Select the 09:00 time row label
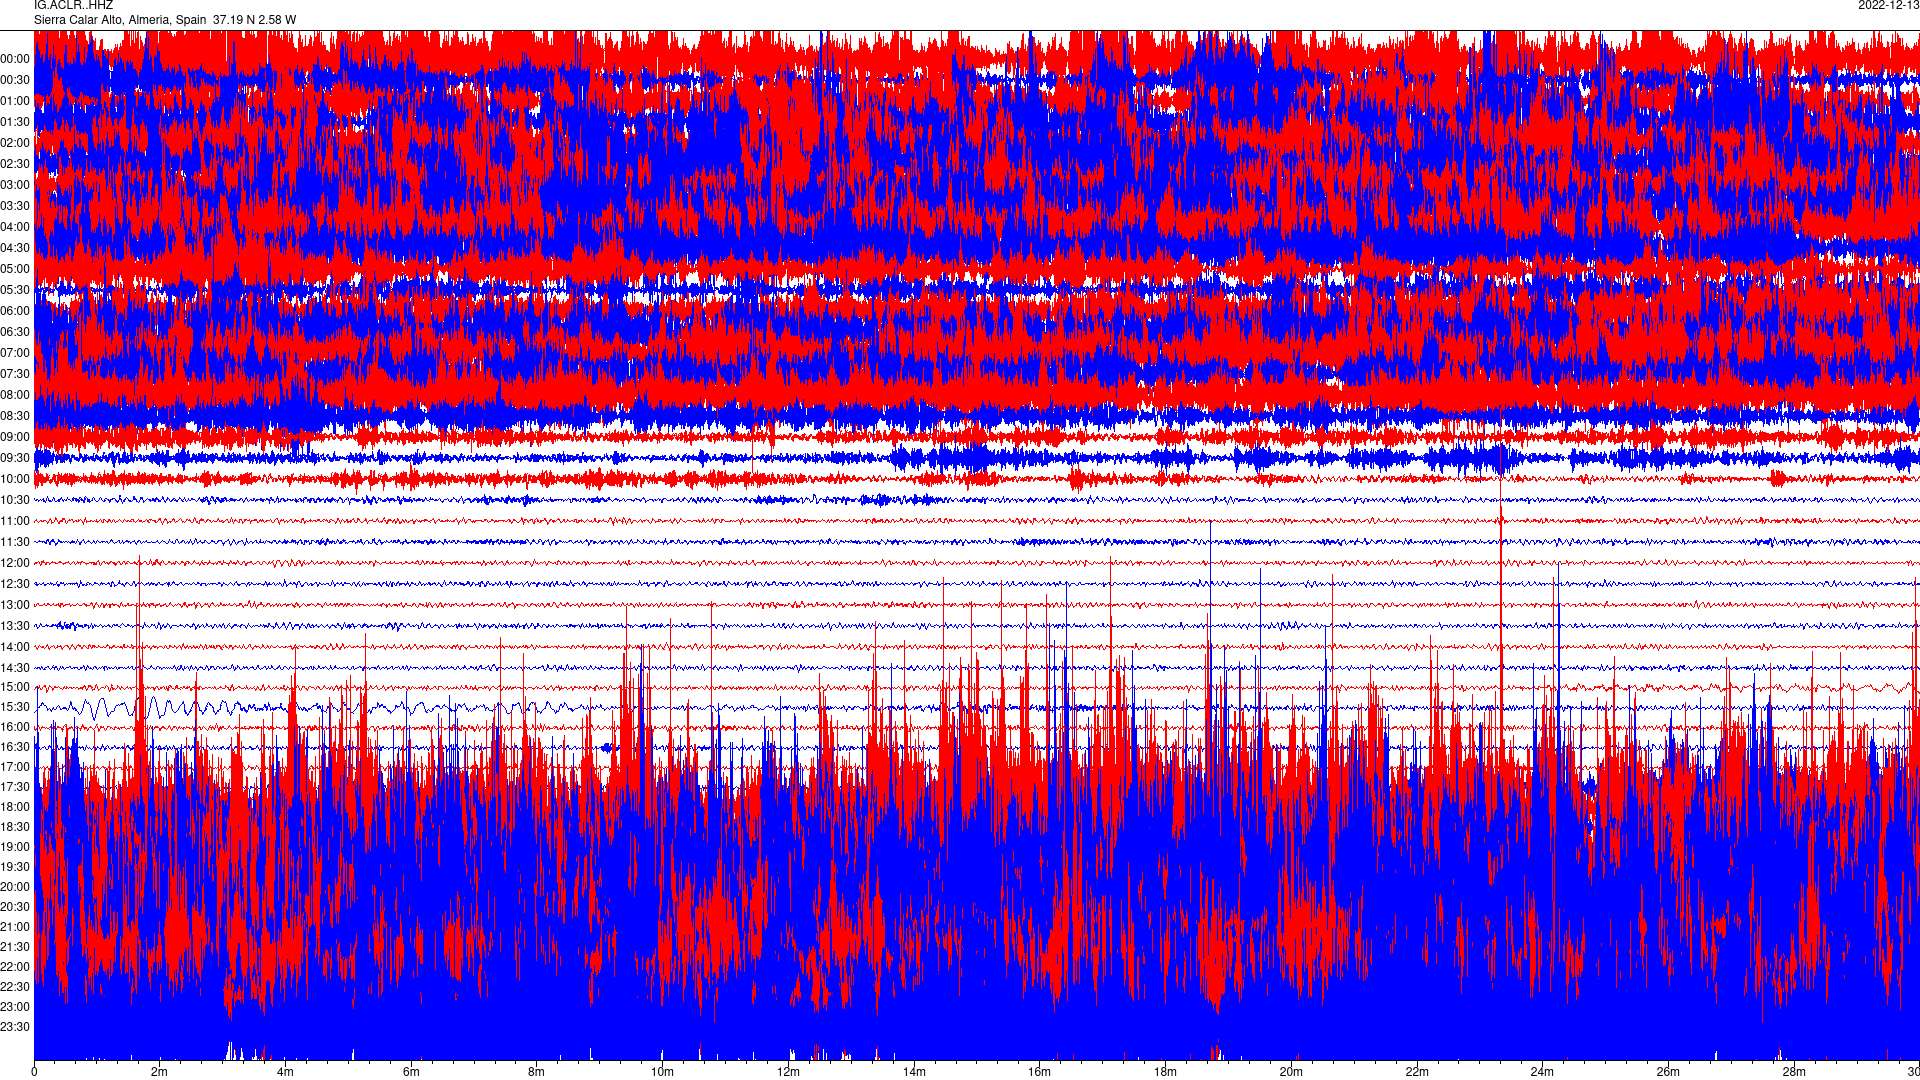 tap(15, 437)
